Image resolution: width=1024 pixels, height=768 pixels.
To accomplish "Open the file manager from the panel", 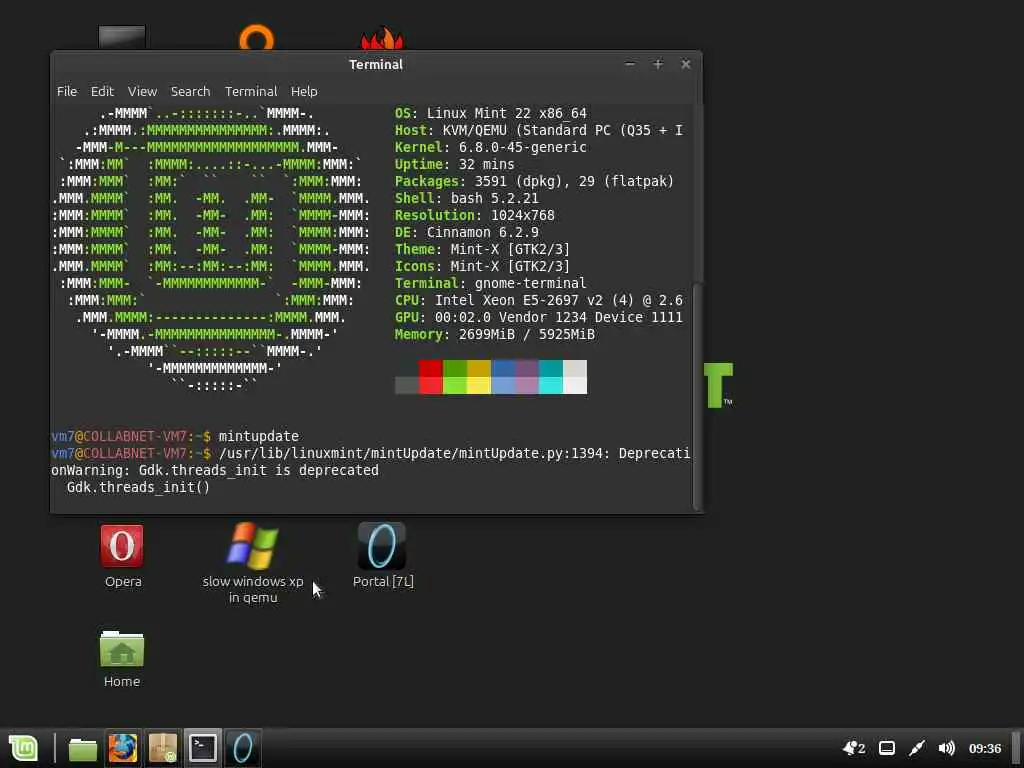I will pos(83,749).
